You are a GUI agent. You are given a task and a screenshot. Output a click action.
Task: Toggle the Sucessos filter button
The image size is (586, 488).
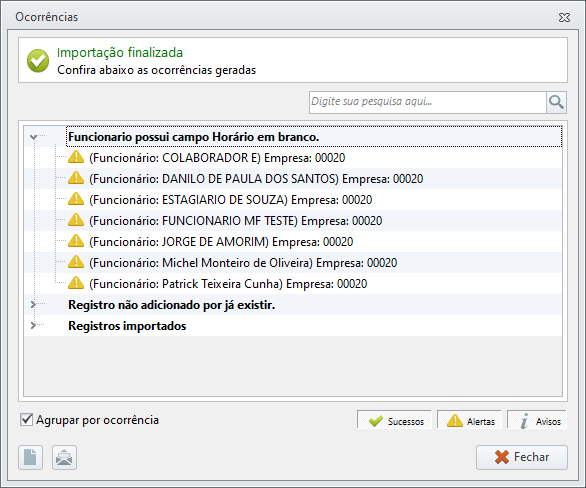pos(394,420)
